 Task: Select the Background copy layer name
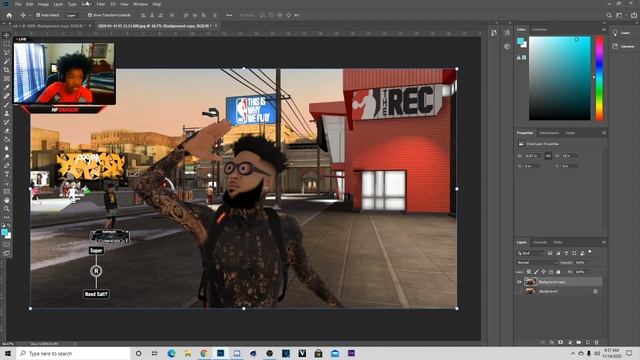point(551,282)
